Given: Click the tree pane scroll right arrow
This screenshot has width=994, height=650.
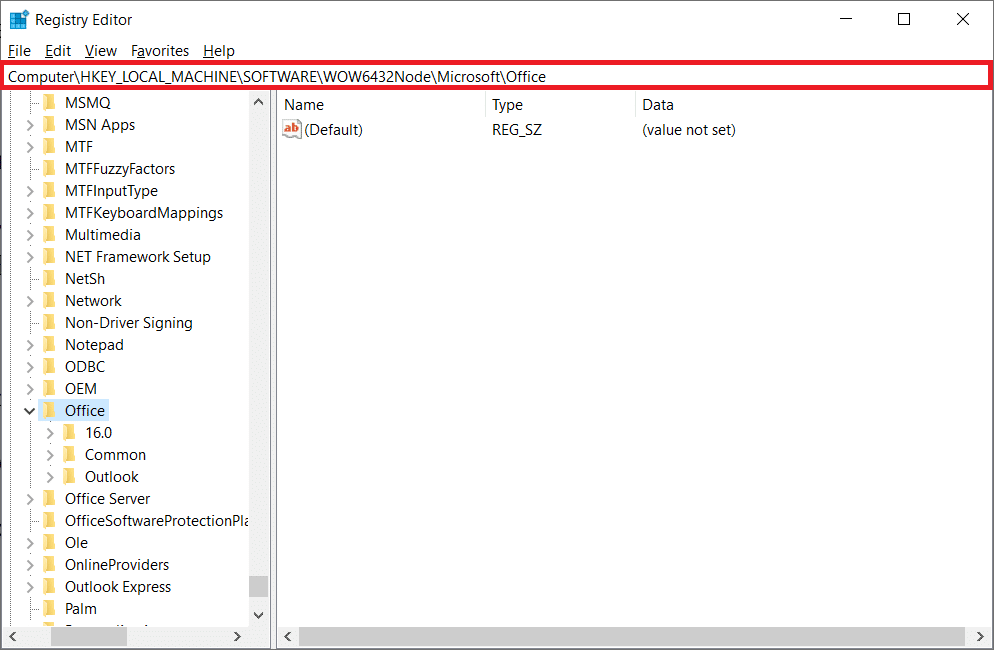Looking at the screenshot, I should [238, 637].
